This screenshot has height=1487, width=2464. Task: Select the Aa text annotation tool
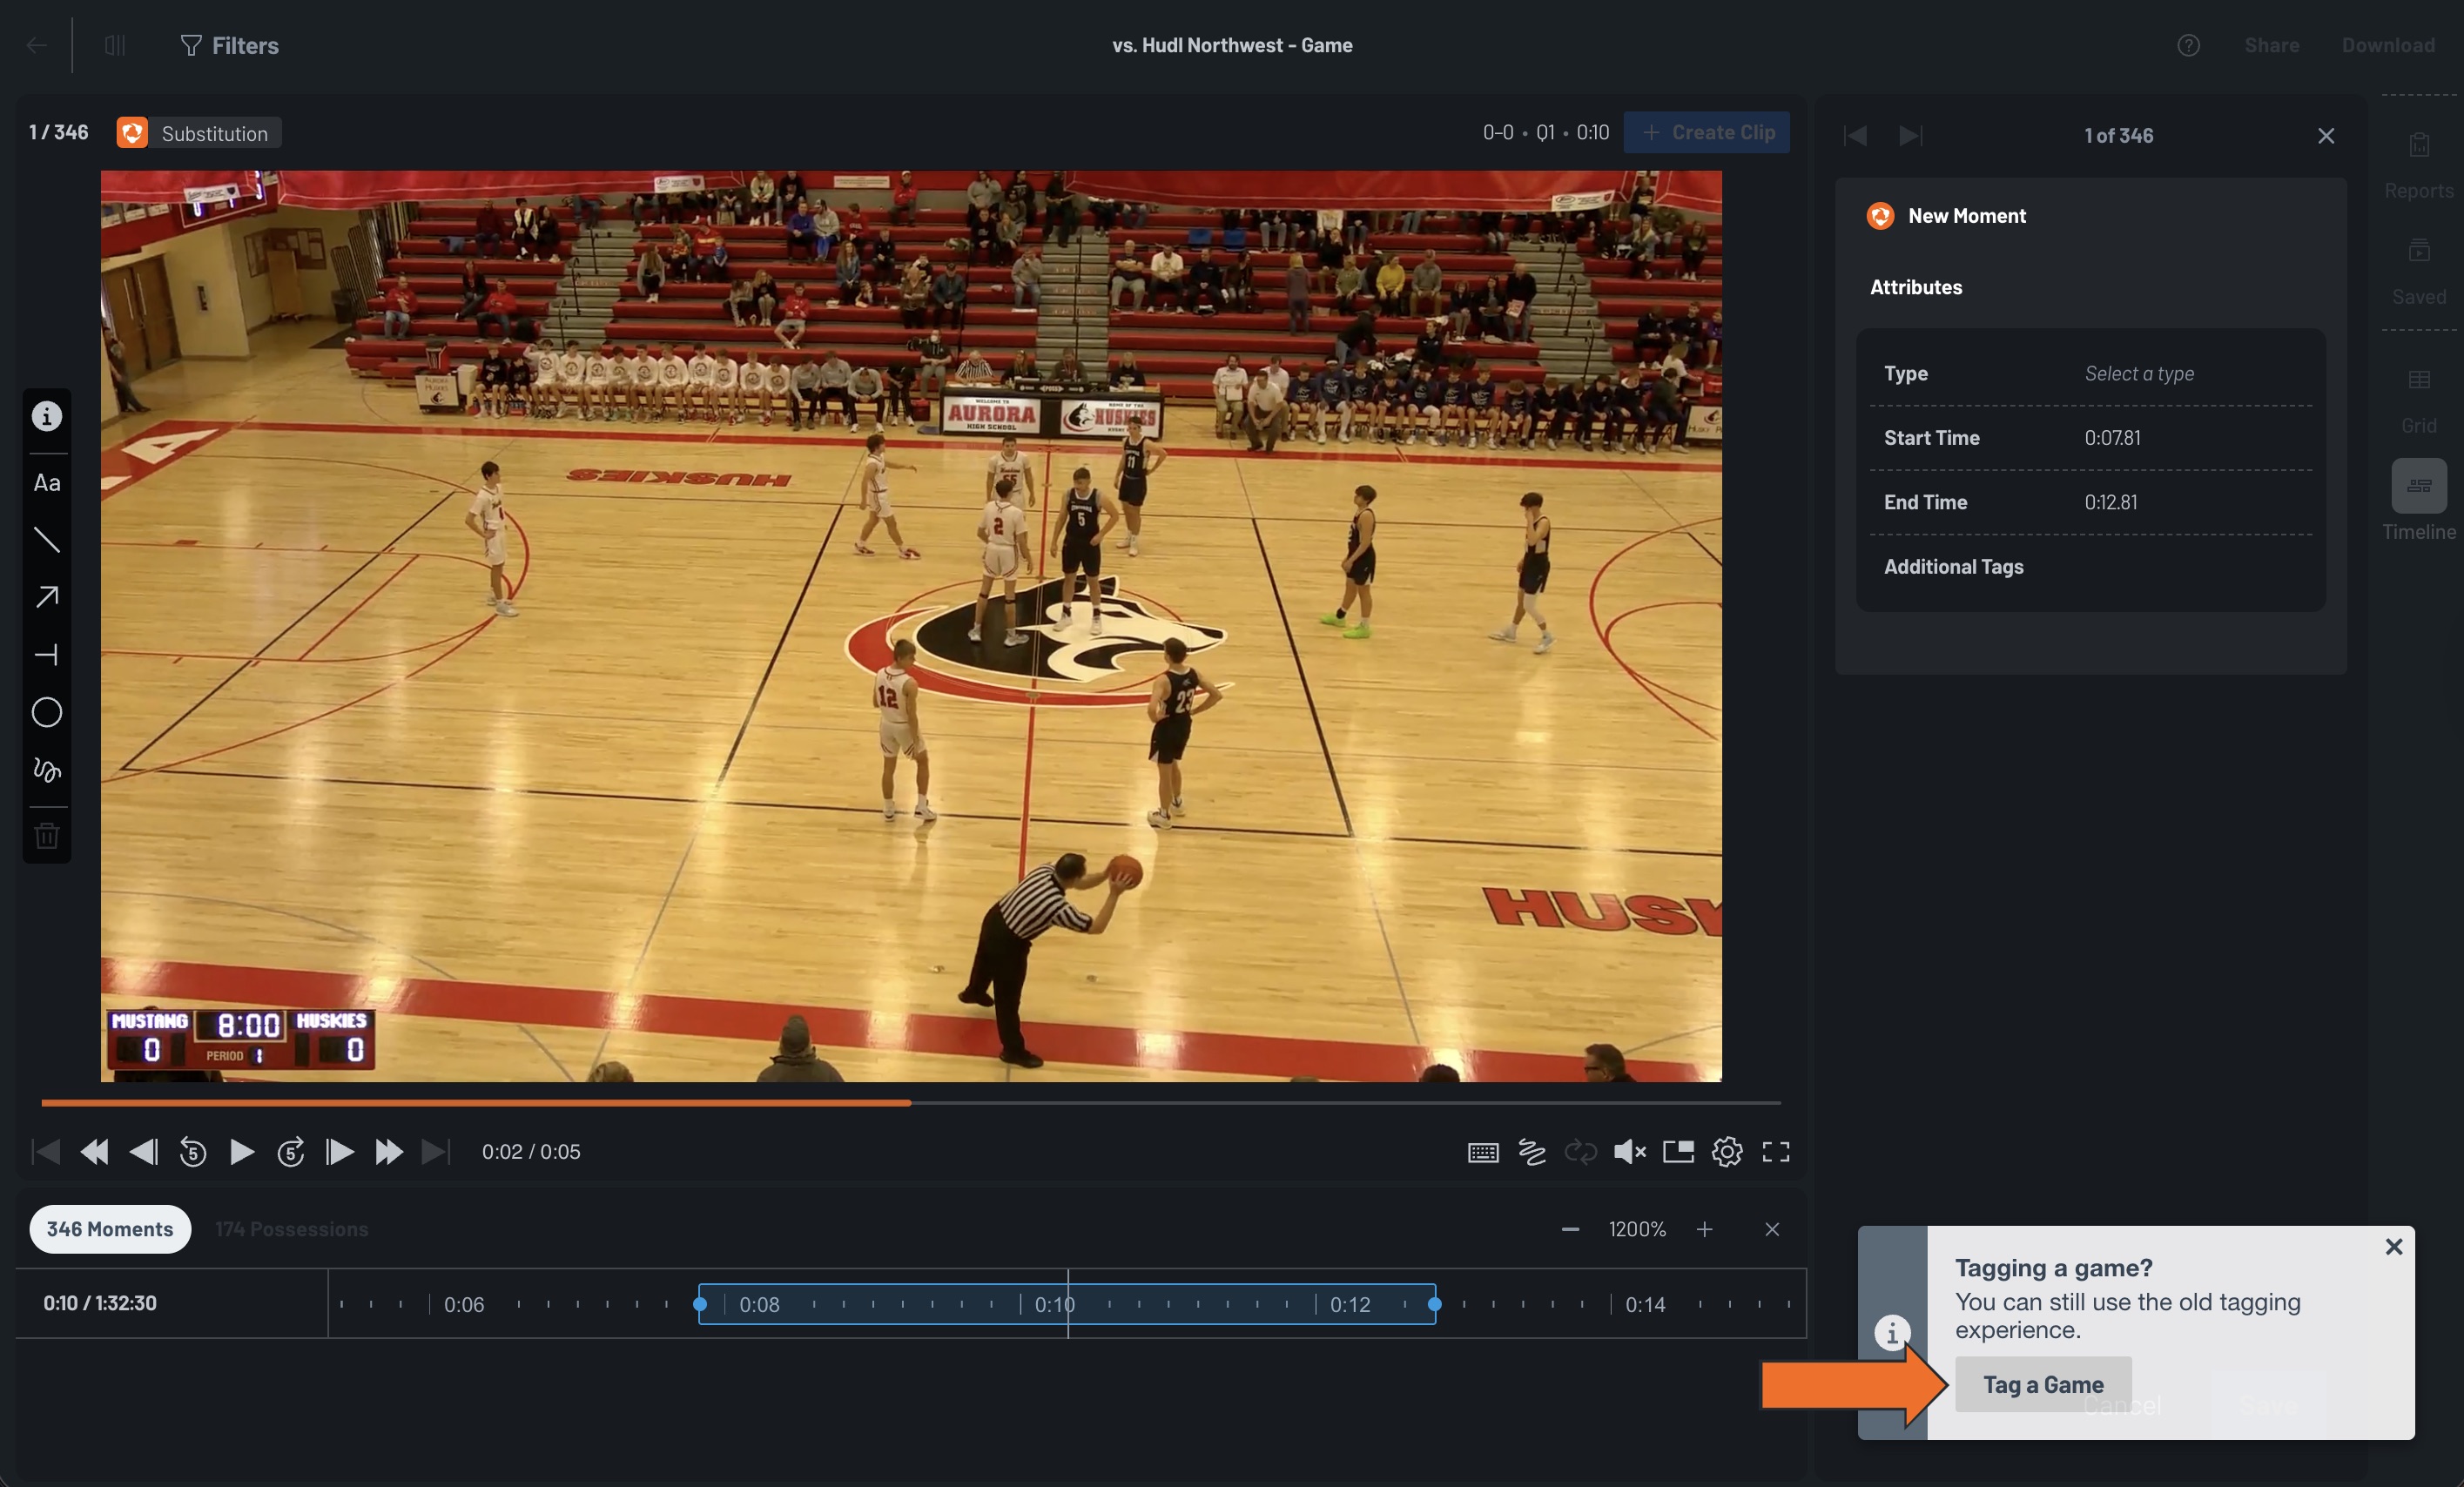pyautogui.click(x=47, y=483)
